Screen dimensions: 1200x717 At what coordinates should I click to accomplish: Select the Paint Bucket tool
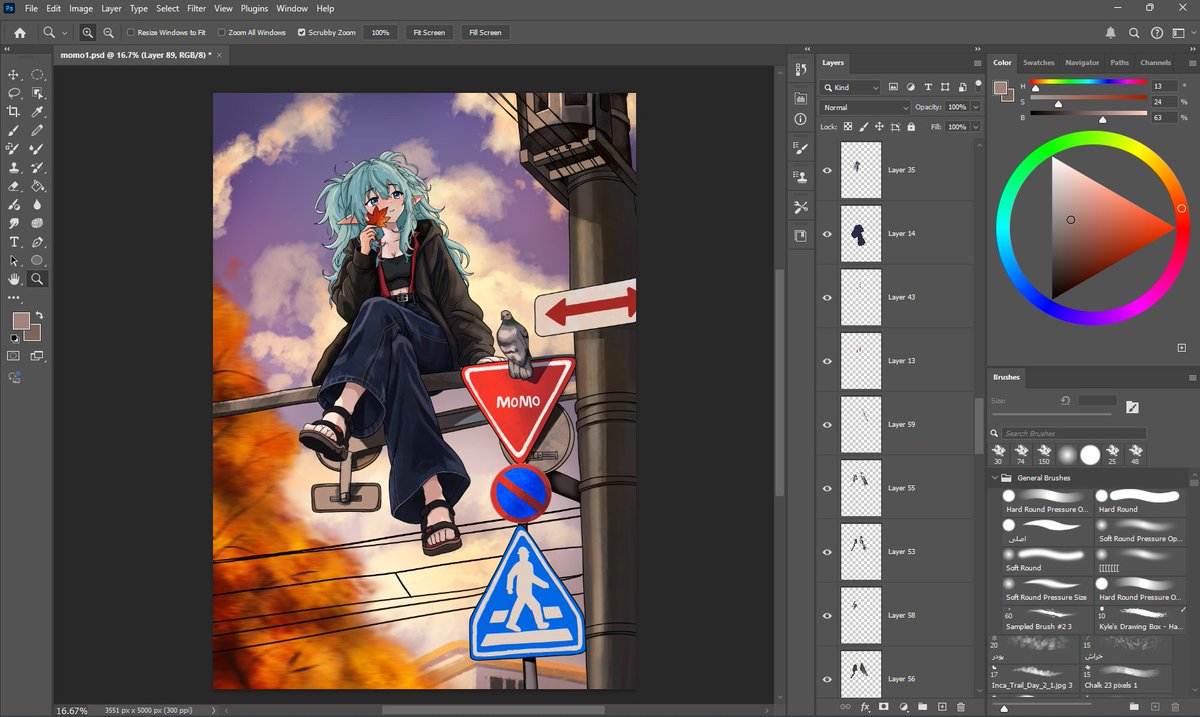[x=37, y=186]
